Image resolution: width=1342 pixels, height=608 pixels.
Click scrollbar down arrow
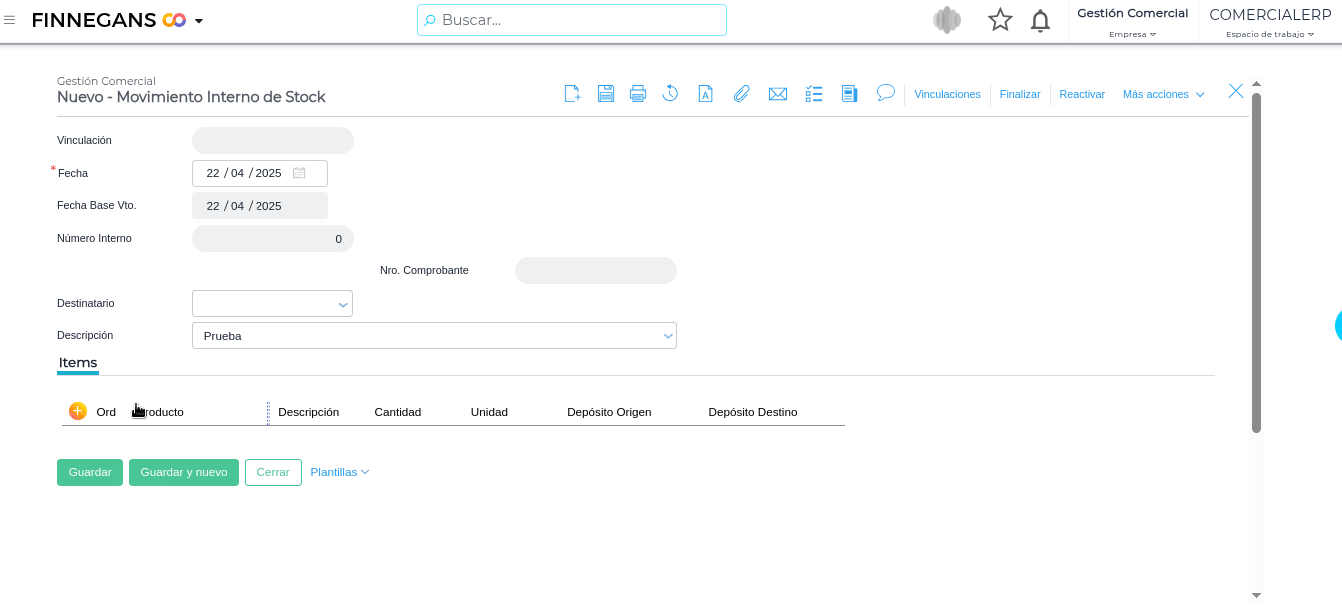click(1256, 595)
